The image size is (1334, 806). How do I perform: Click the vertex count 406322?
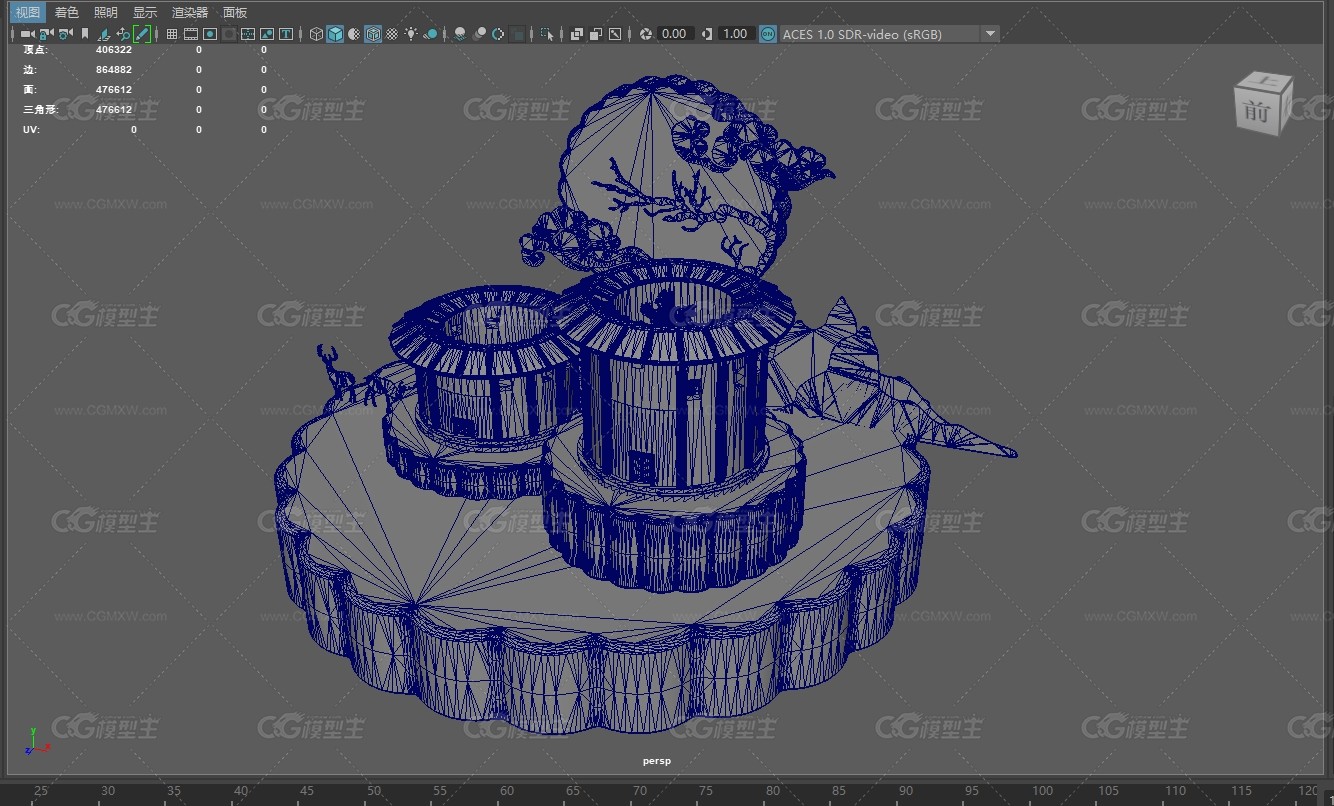(x=113, y=50)
